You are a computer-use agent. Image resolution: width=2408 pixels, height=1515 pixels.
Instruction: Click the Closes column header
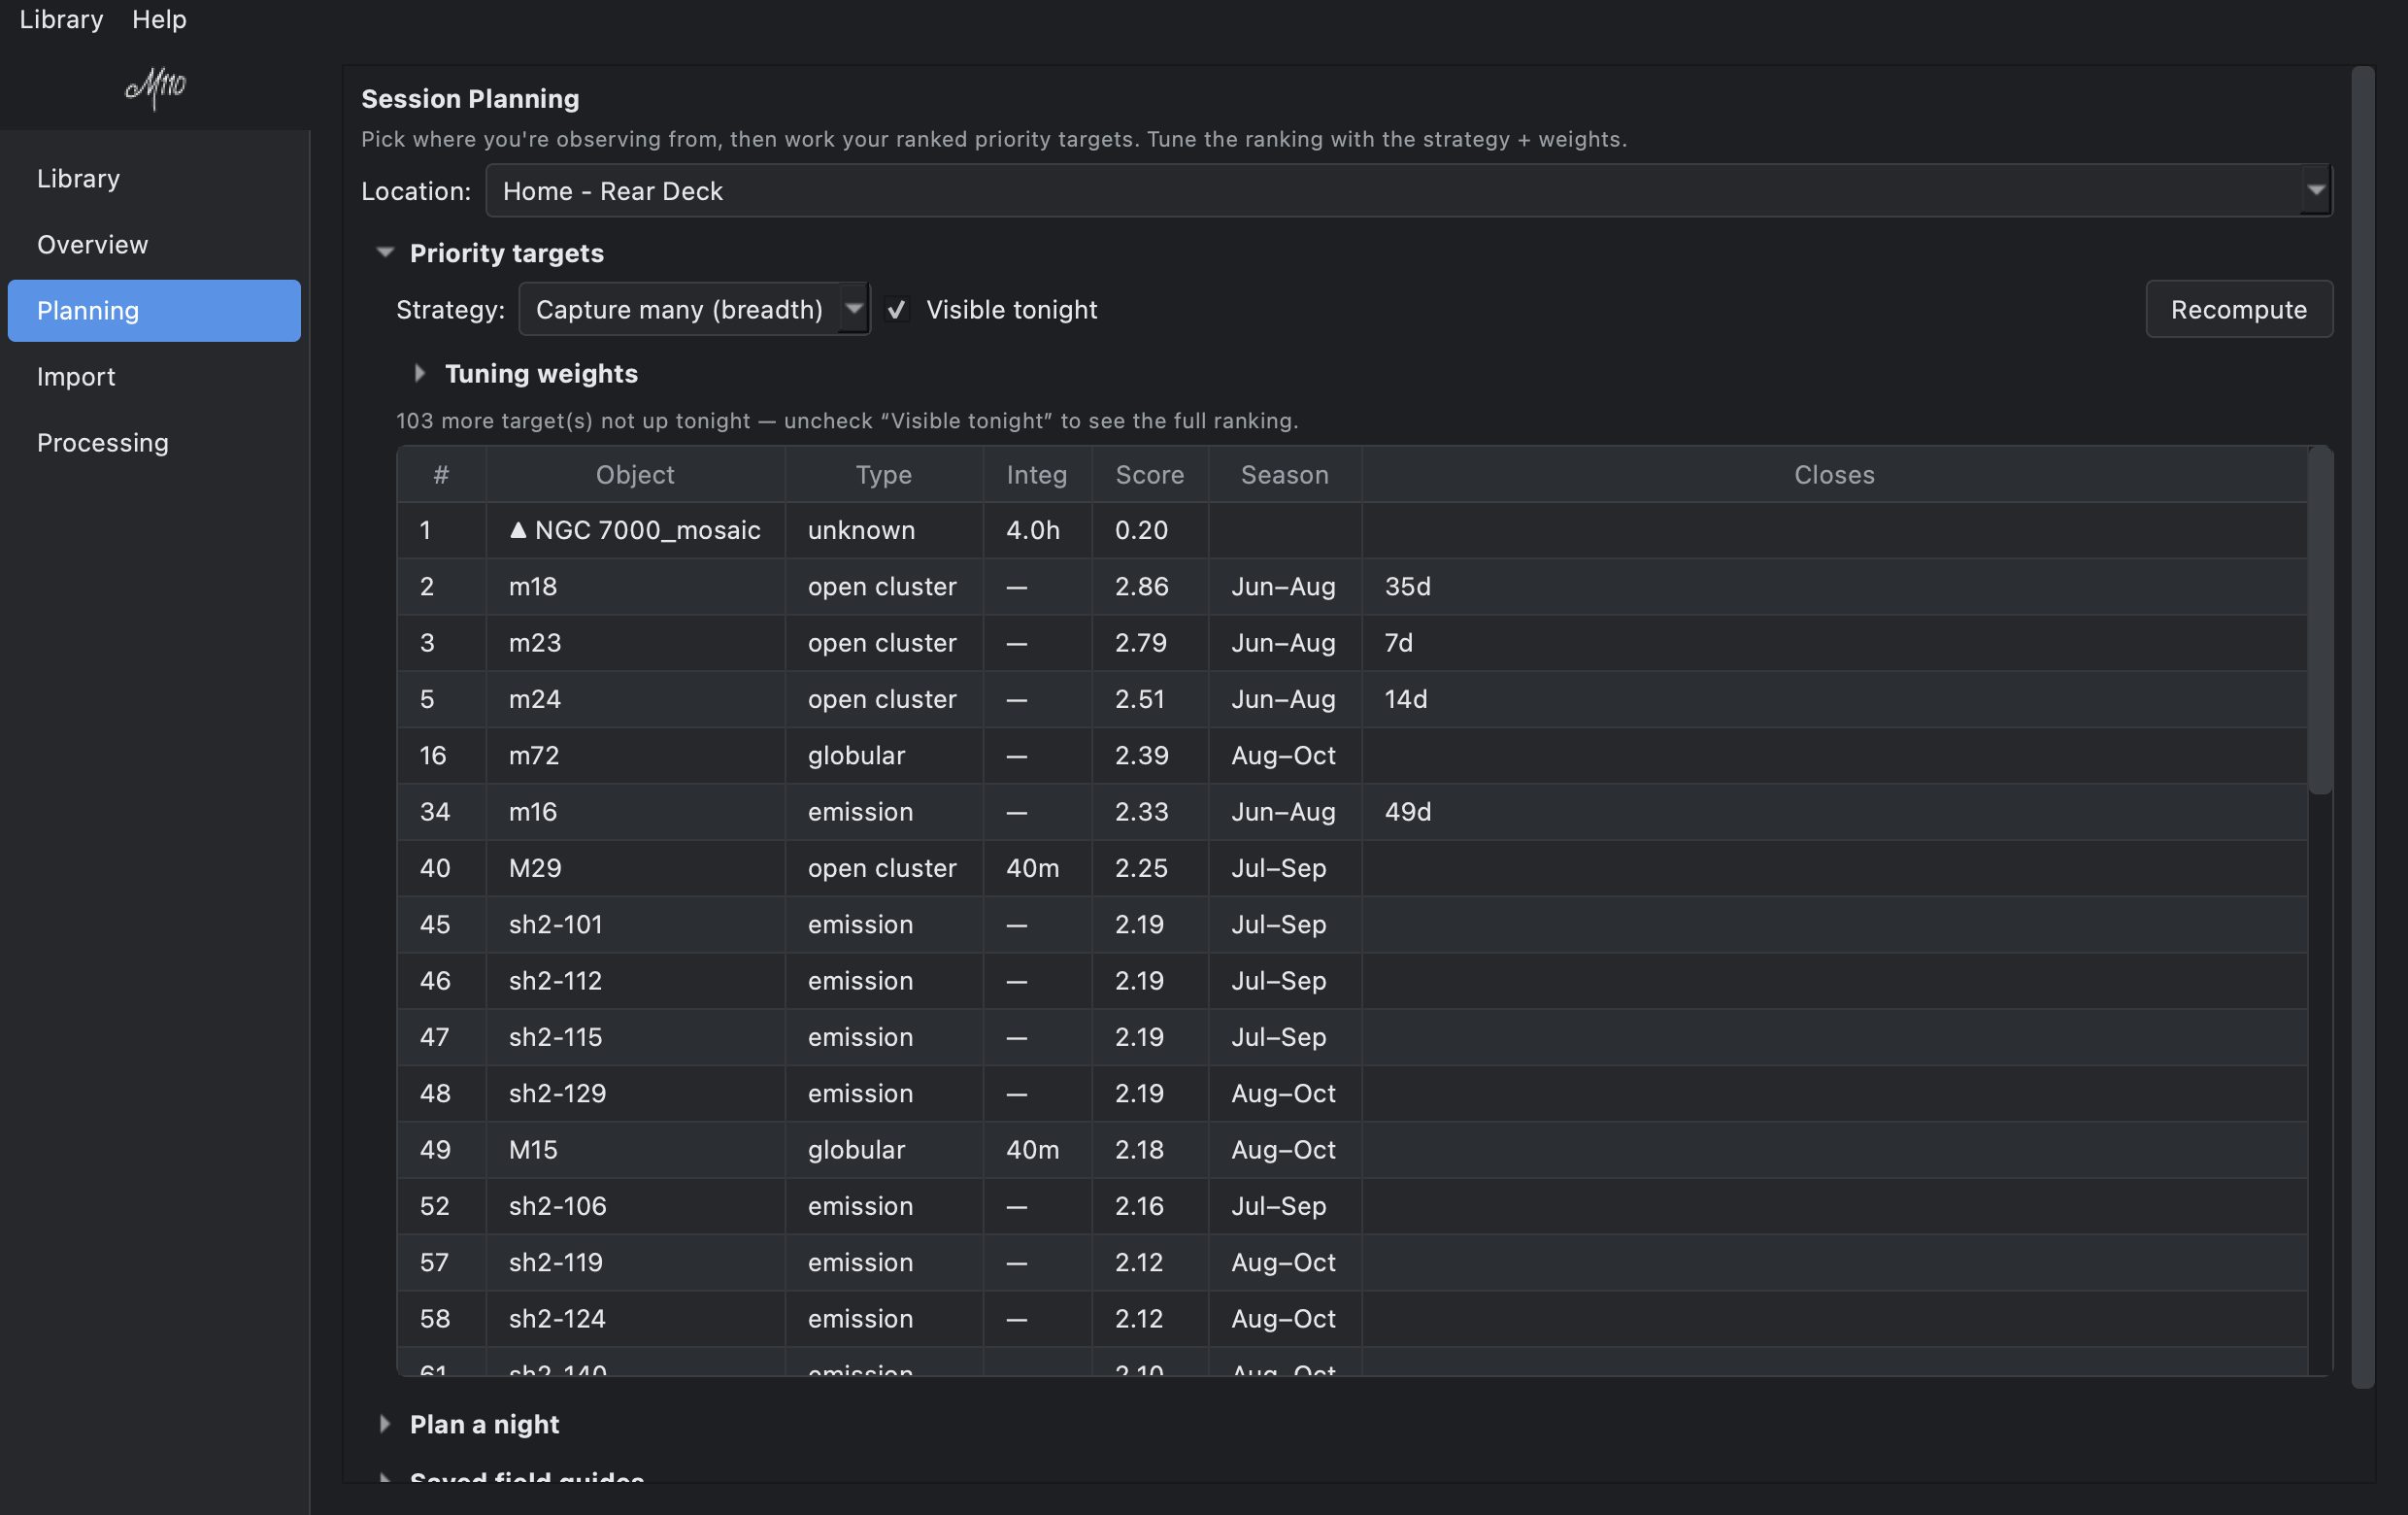coord(1834,475)
